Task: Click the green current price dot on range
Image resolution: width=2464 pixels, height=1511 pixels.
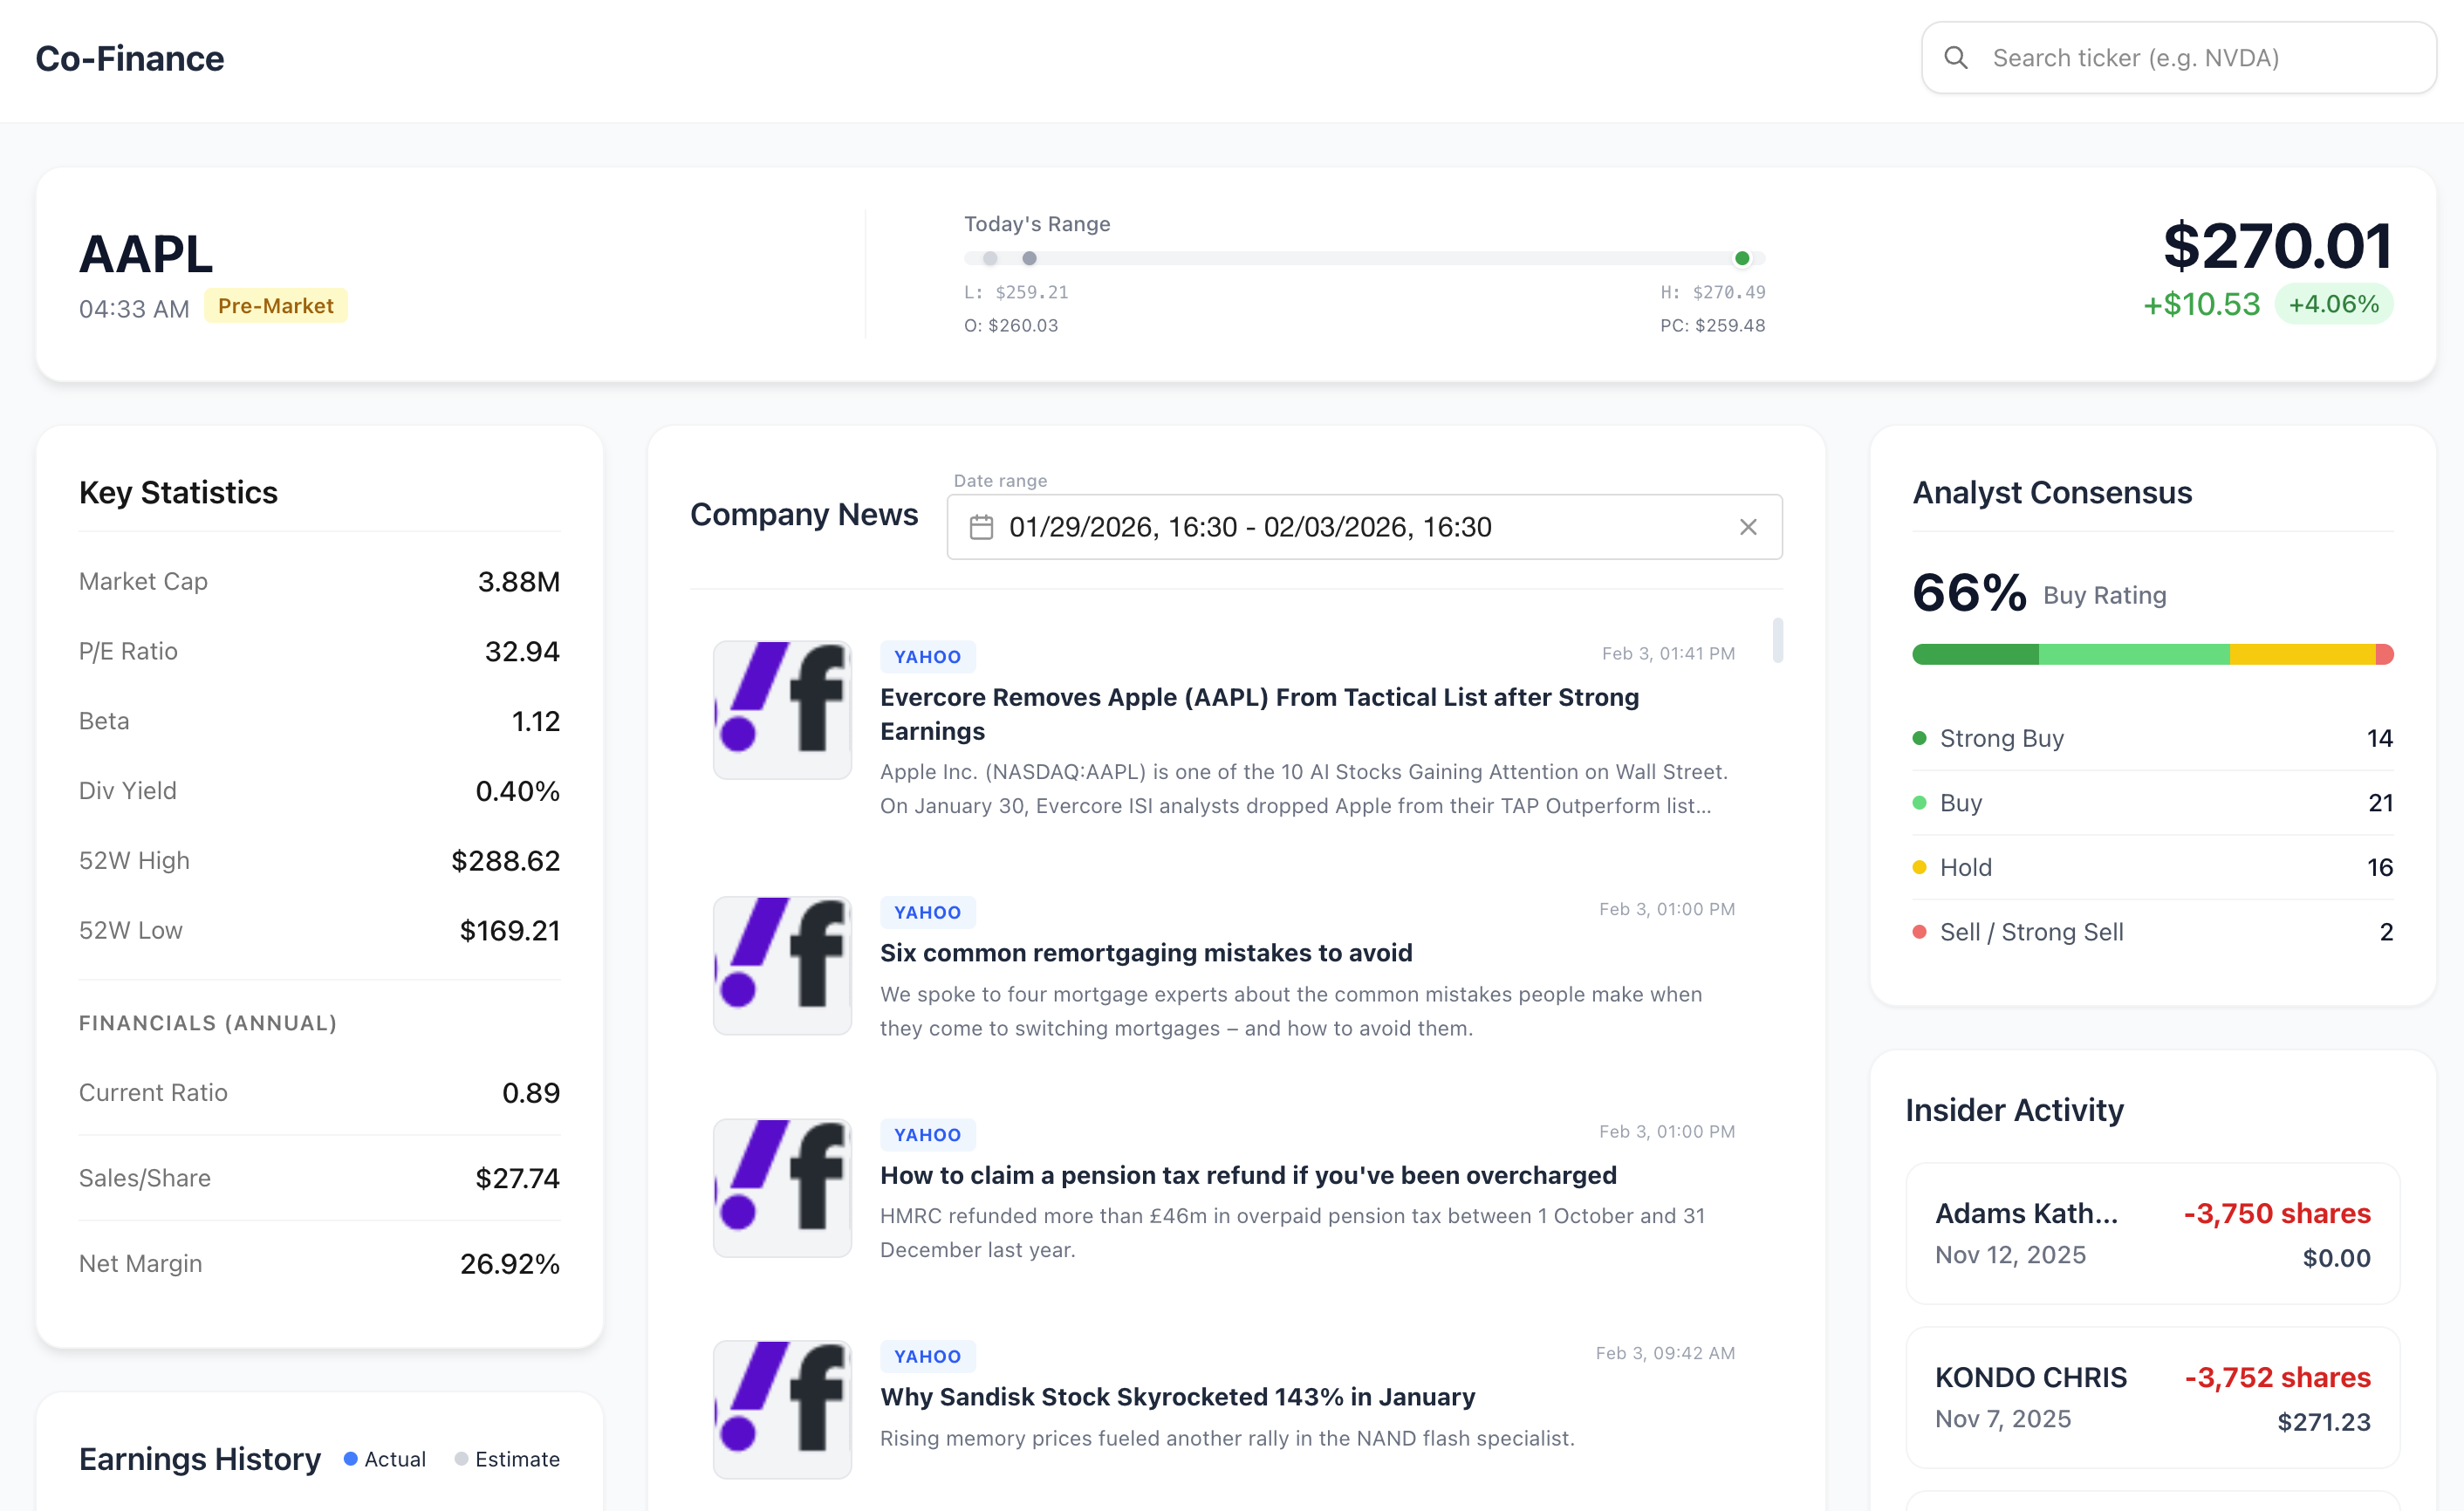Action: (1742, 259)
